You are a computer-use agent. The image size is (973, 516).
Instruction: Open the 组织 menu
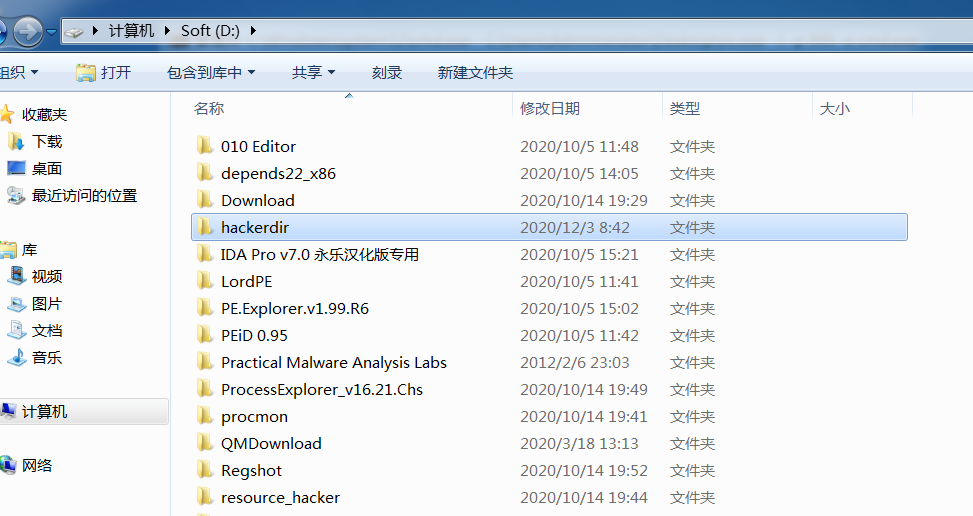[x=19, y=73]
